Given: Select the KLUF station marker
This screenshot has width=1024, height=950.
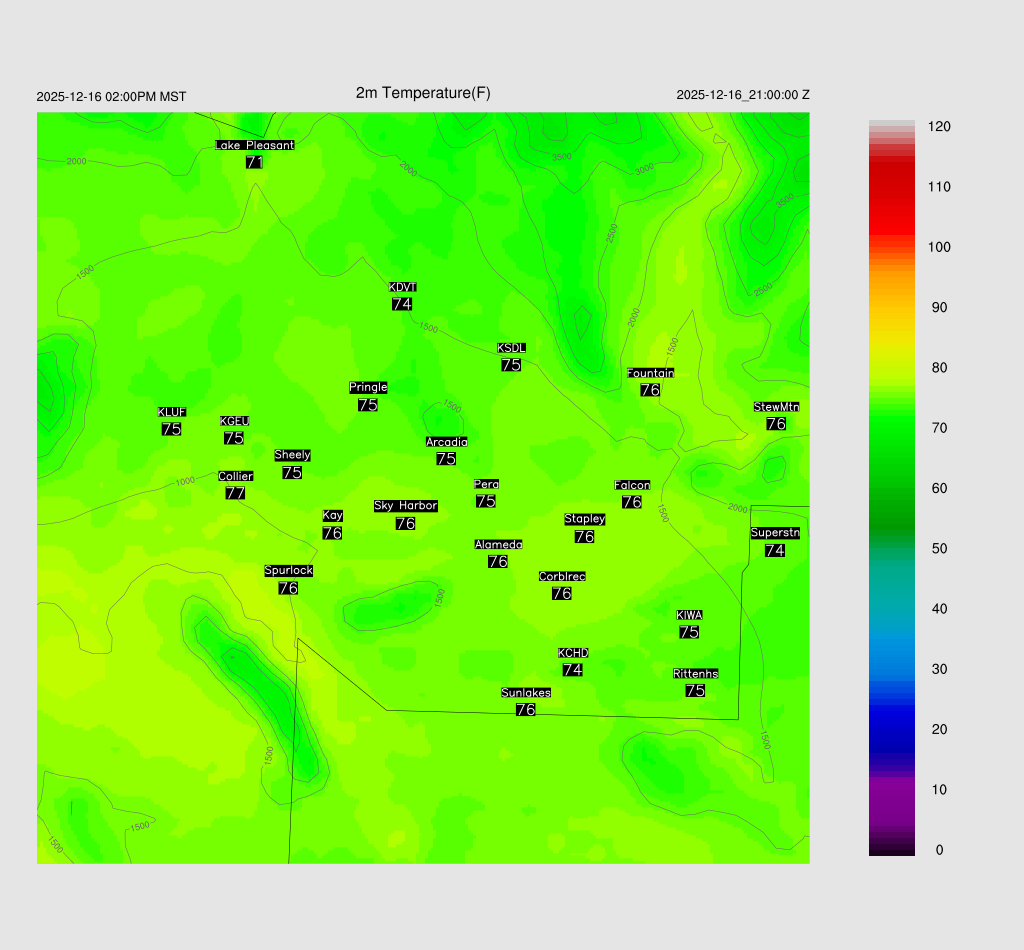Looking at the screenshot, I should [171, 412].
